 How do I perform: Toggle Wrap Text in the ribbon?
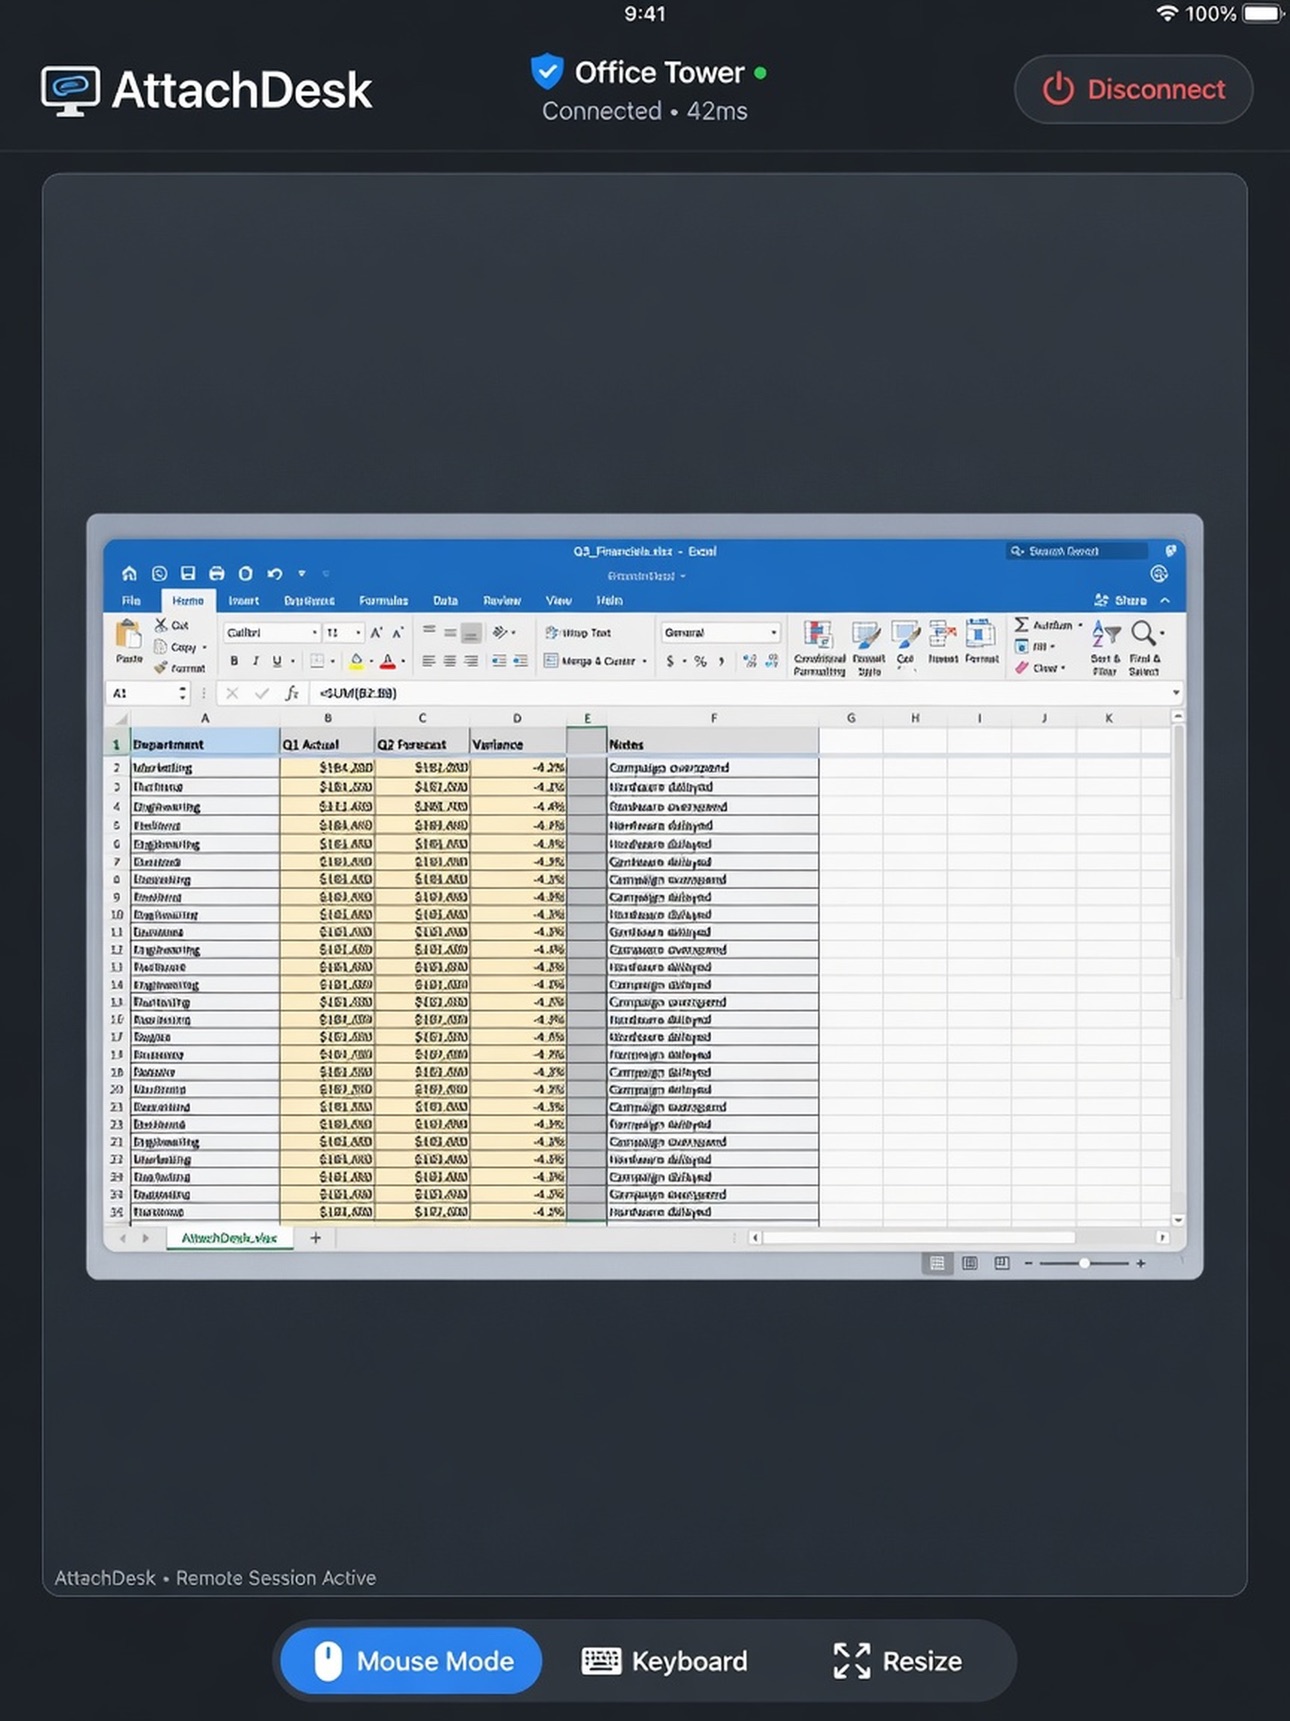pos(577,632)
